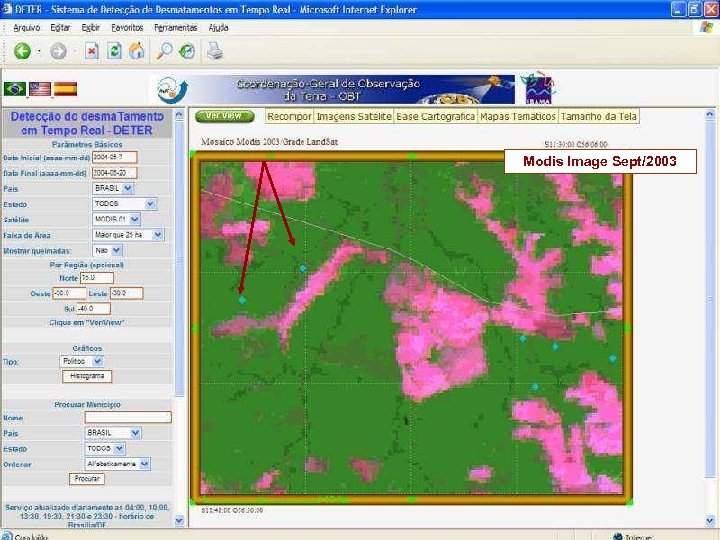Click the browser Back arrow button
Viewport: 720px width, 540px height.
point(22,51)
